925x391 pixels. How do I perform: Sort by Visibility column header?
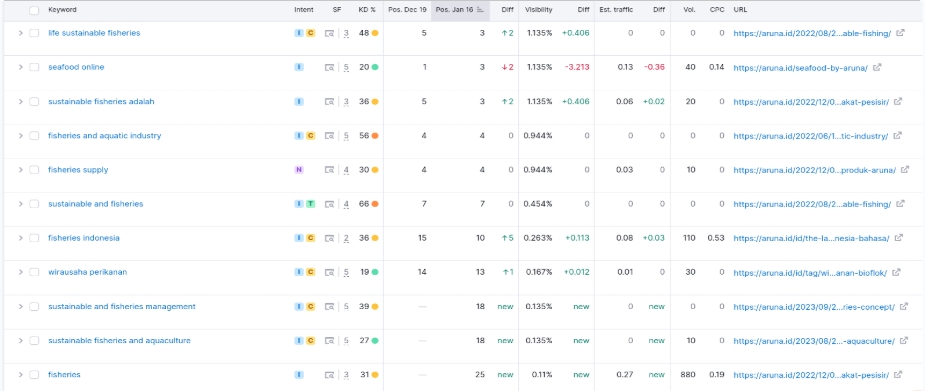click(x=539, y=10)
